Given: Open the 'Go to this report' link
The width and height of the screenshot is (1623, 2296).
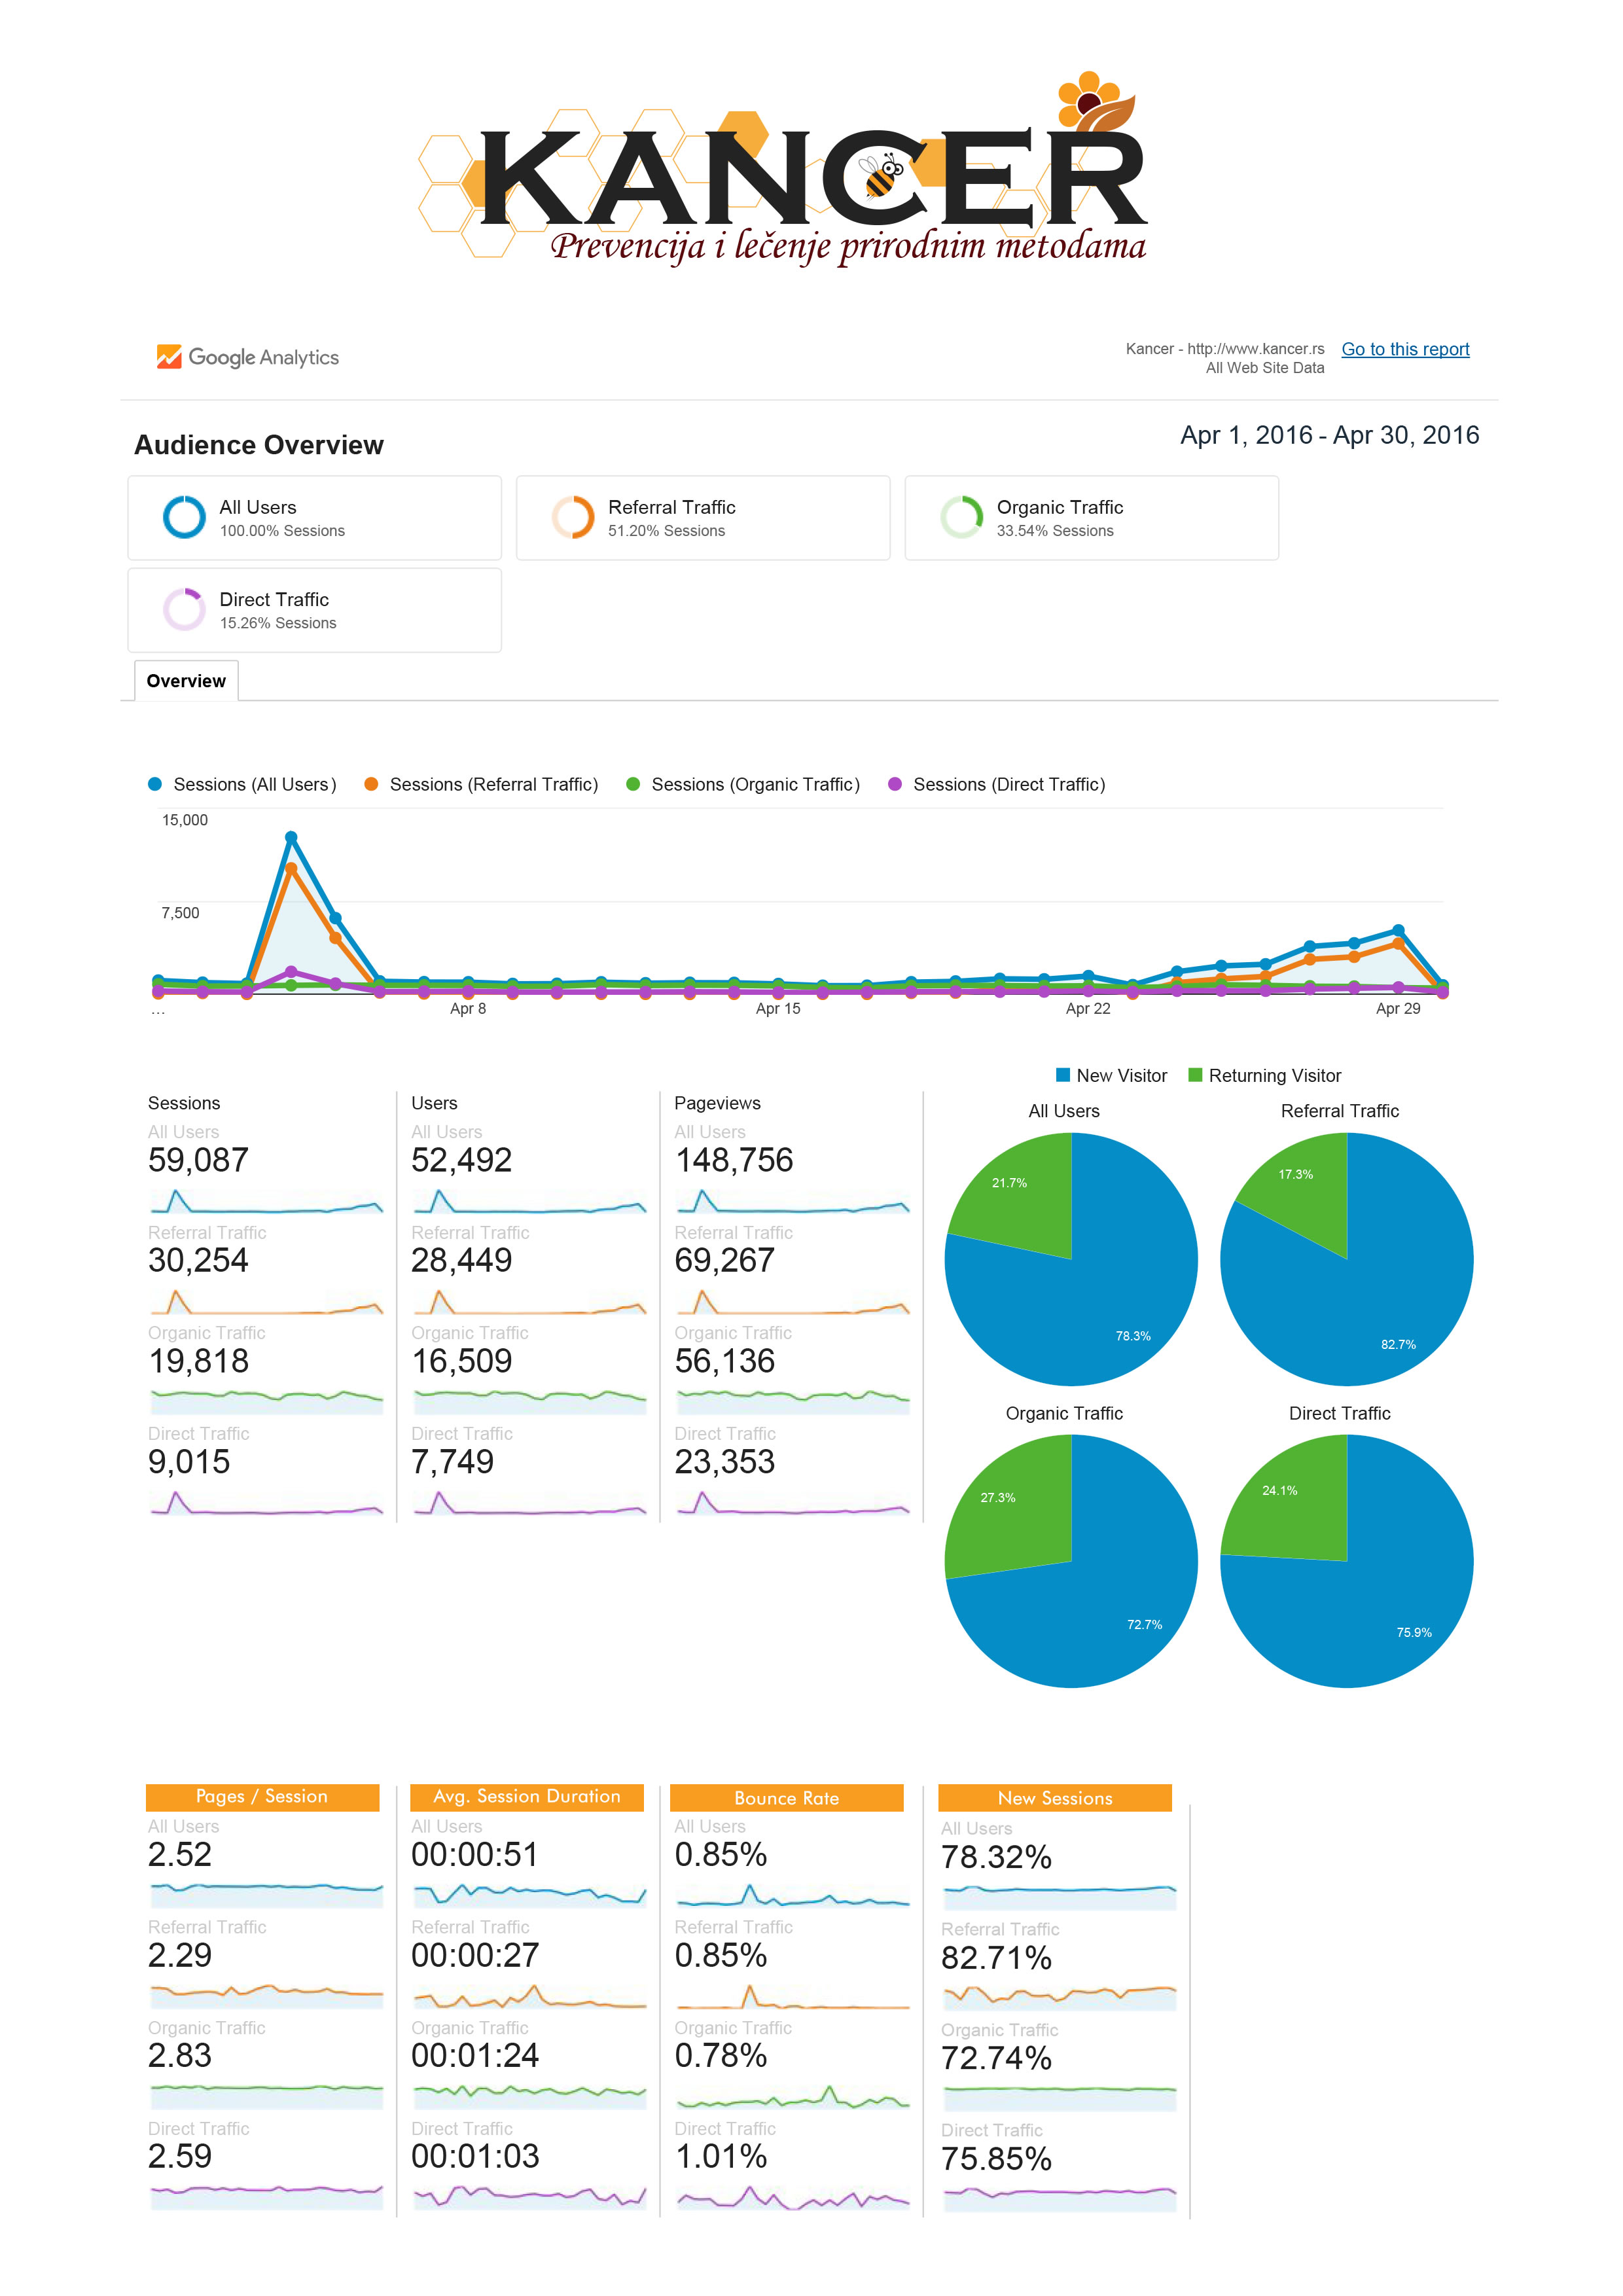Looking at the screenshot, I should coord(1405,349).
